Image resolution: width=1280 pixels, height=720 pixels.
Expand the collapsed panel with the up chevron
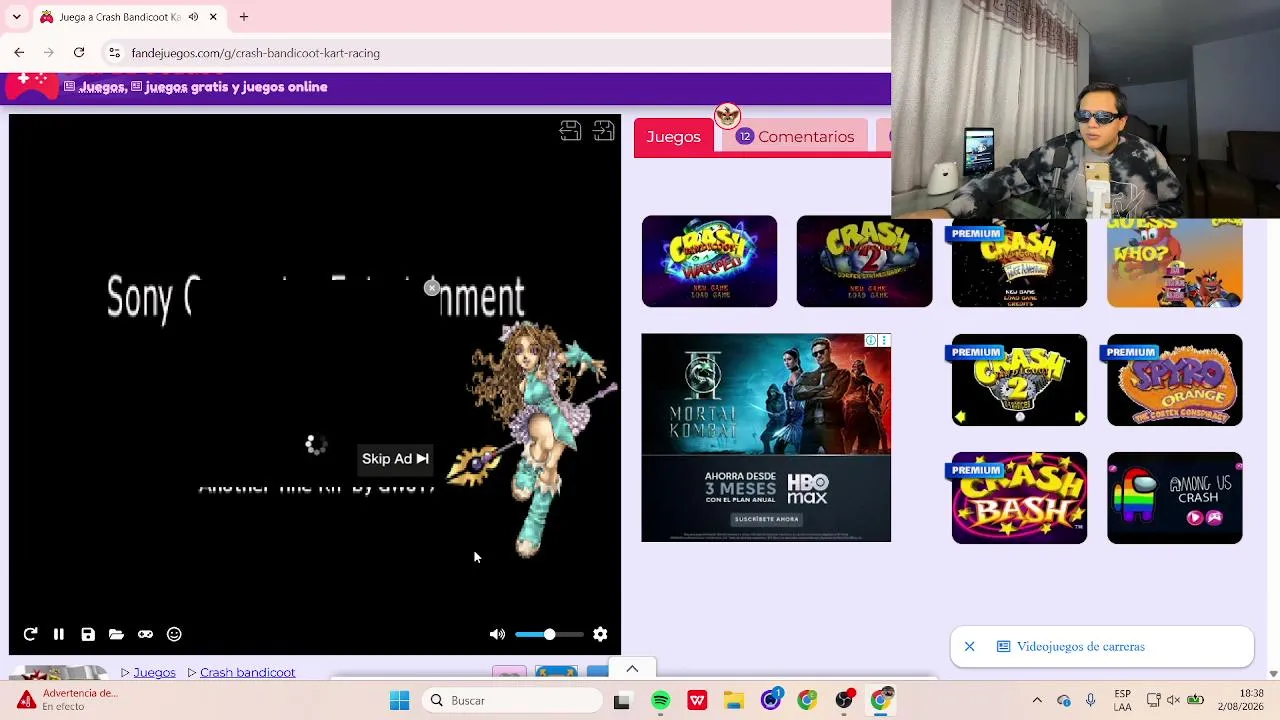coord(632,669)
